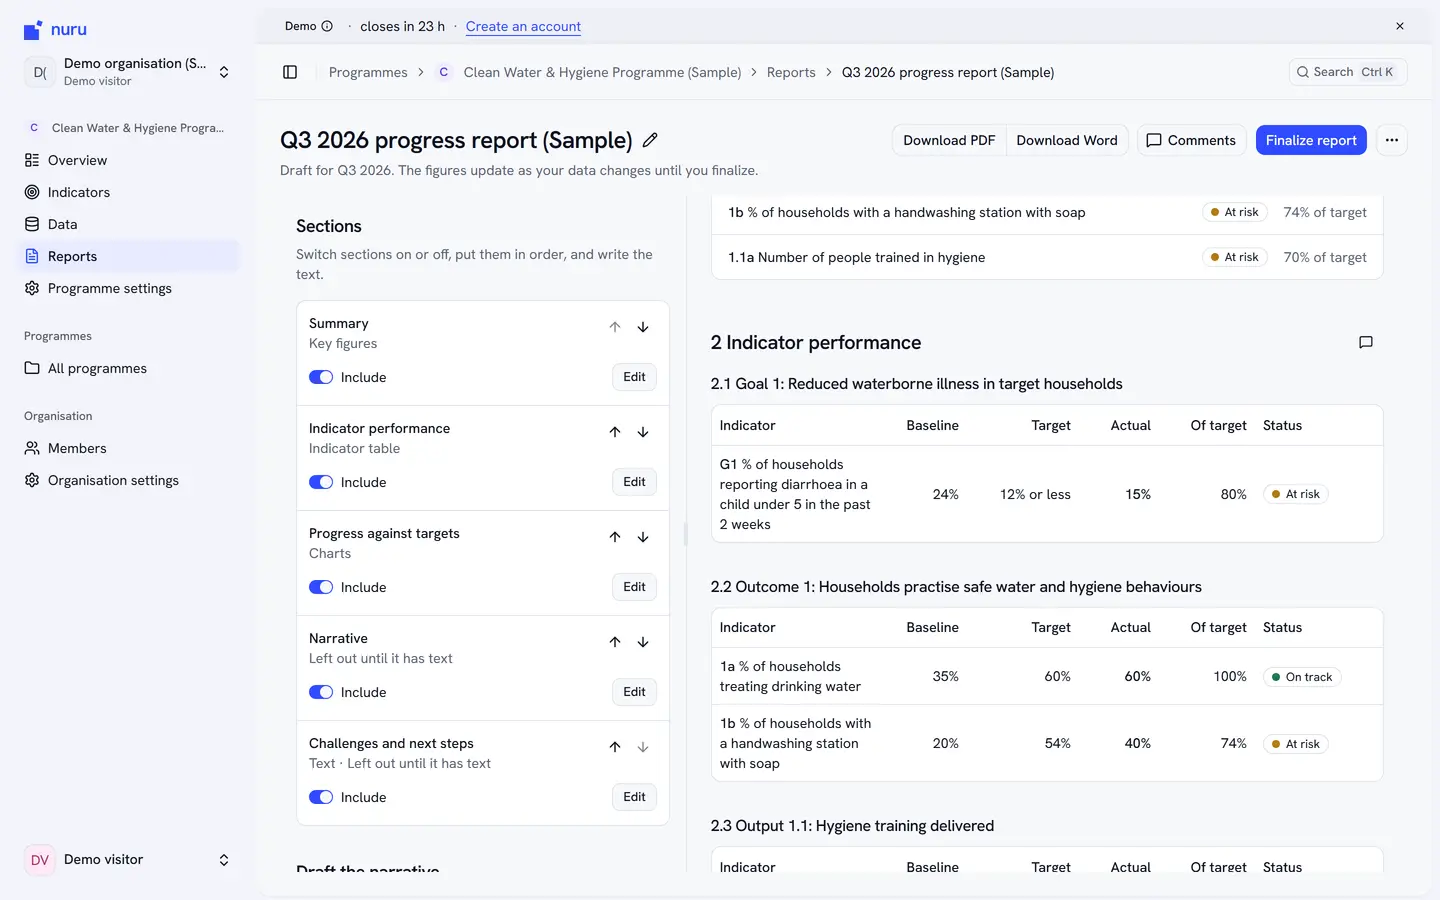Open the Data page in sidebar
Screen dimensions: 1440x900
128,224
